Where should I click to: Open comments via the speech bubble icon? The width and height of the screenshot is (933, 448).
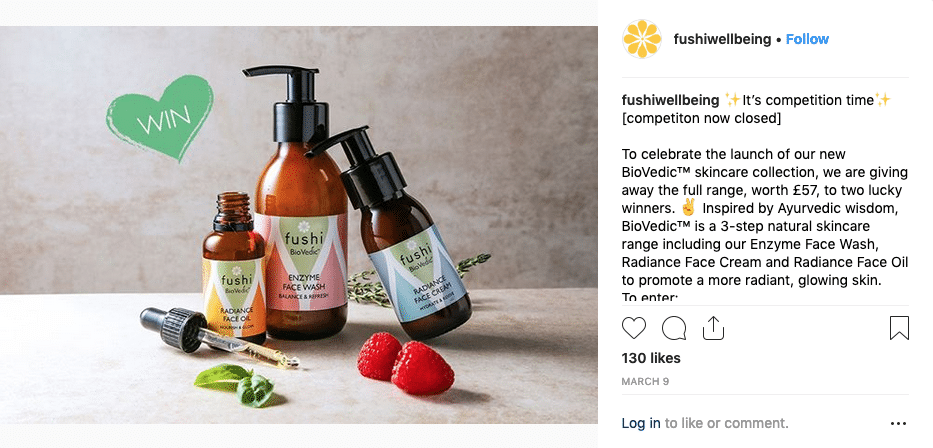pyautogui.click(x=674, y=328)
